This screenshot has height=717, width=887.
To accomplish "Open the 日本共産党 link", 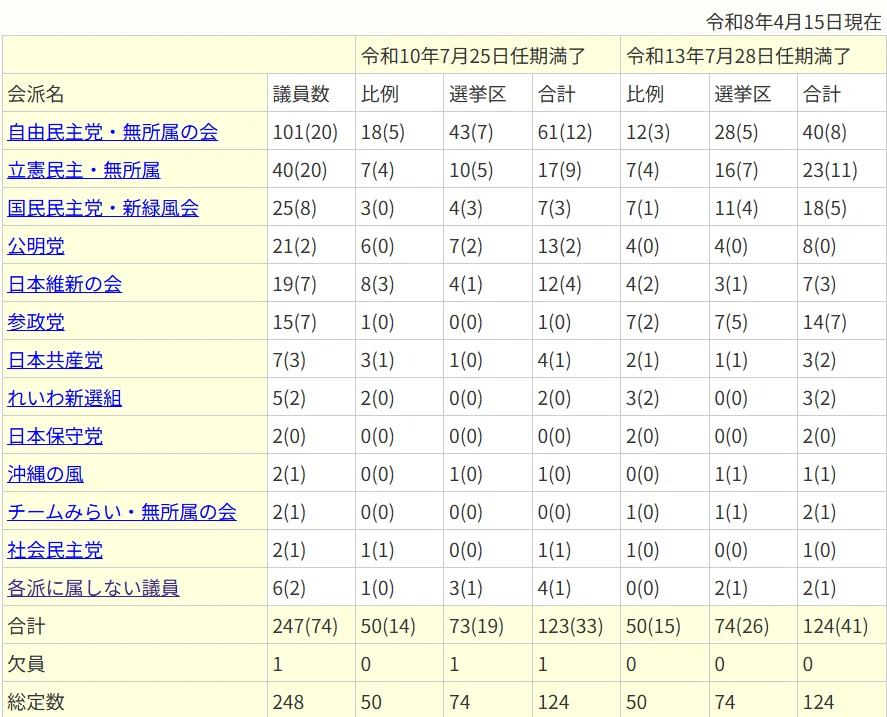I will [x=55, y=360].
